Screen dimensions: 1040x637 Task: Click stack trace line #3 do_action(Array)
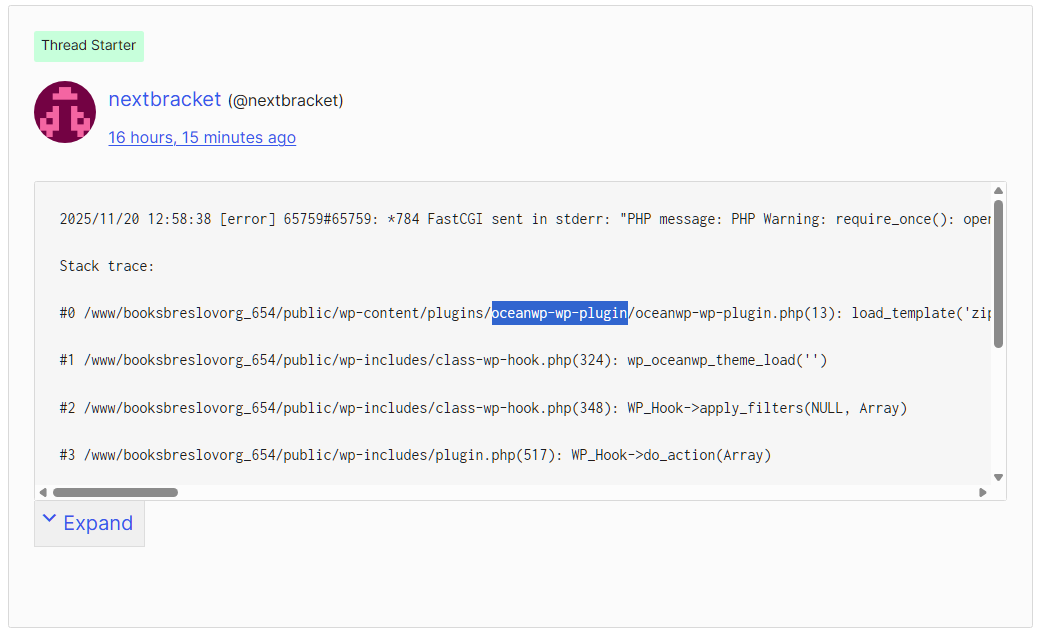(x=415, y=455)
